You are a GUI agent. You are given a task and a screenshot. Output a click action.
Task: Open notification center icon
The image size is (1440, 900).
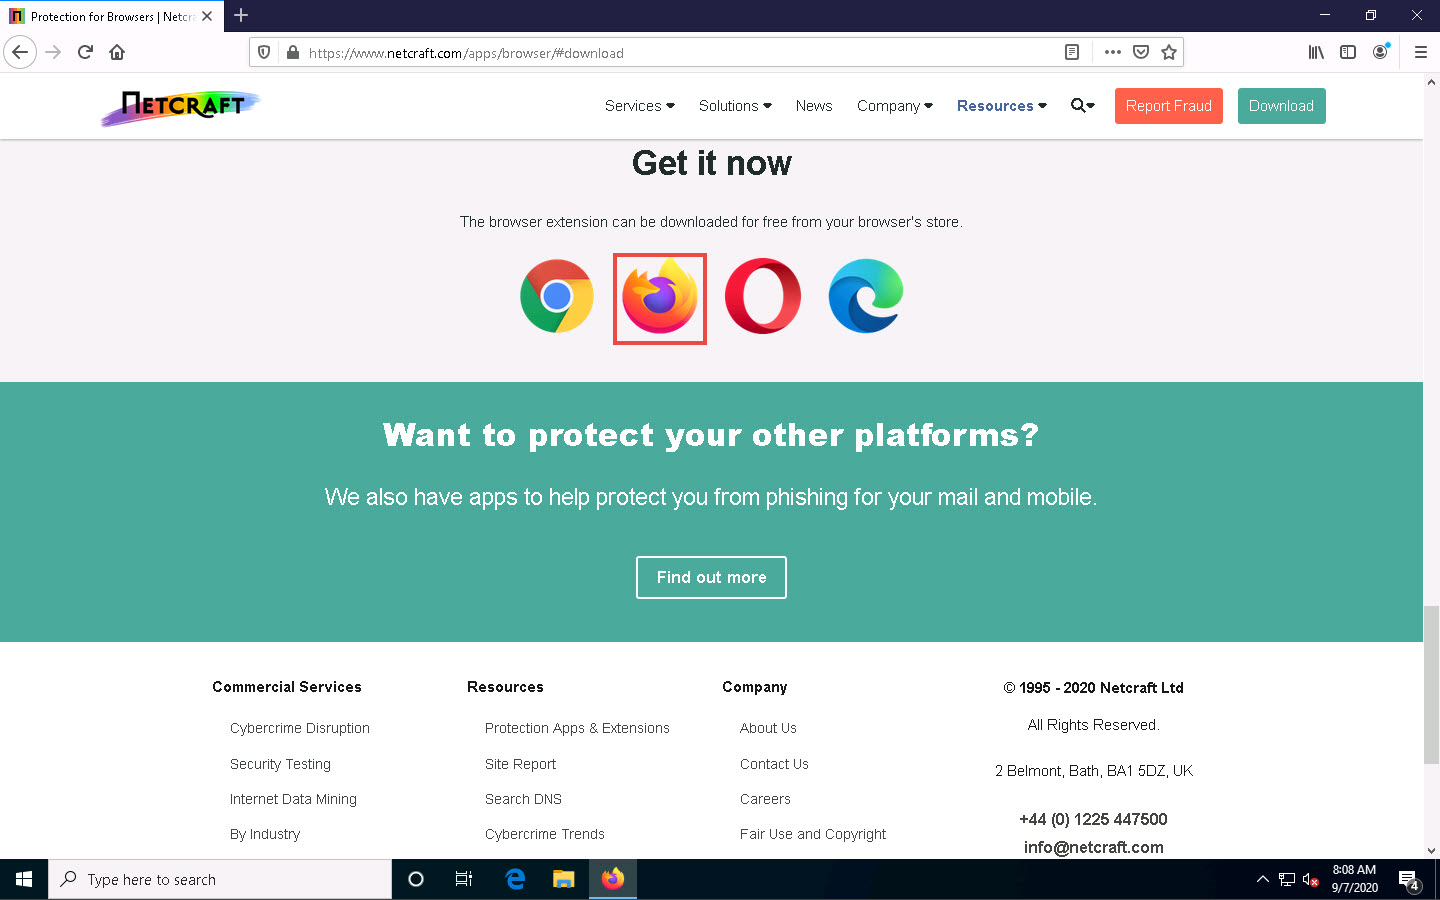[1409, 880]
